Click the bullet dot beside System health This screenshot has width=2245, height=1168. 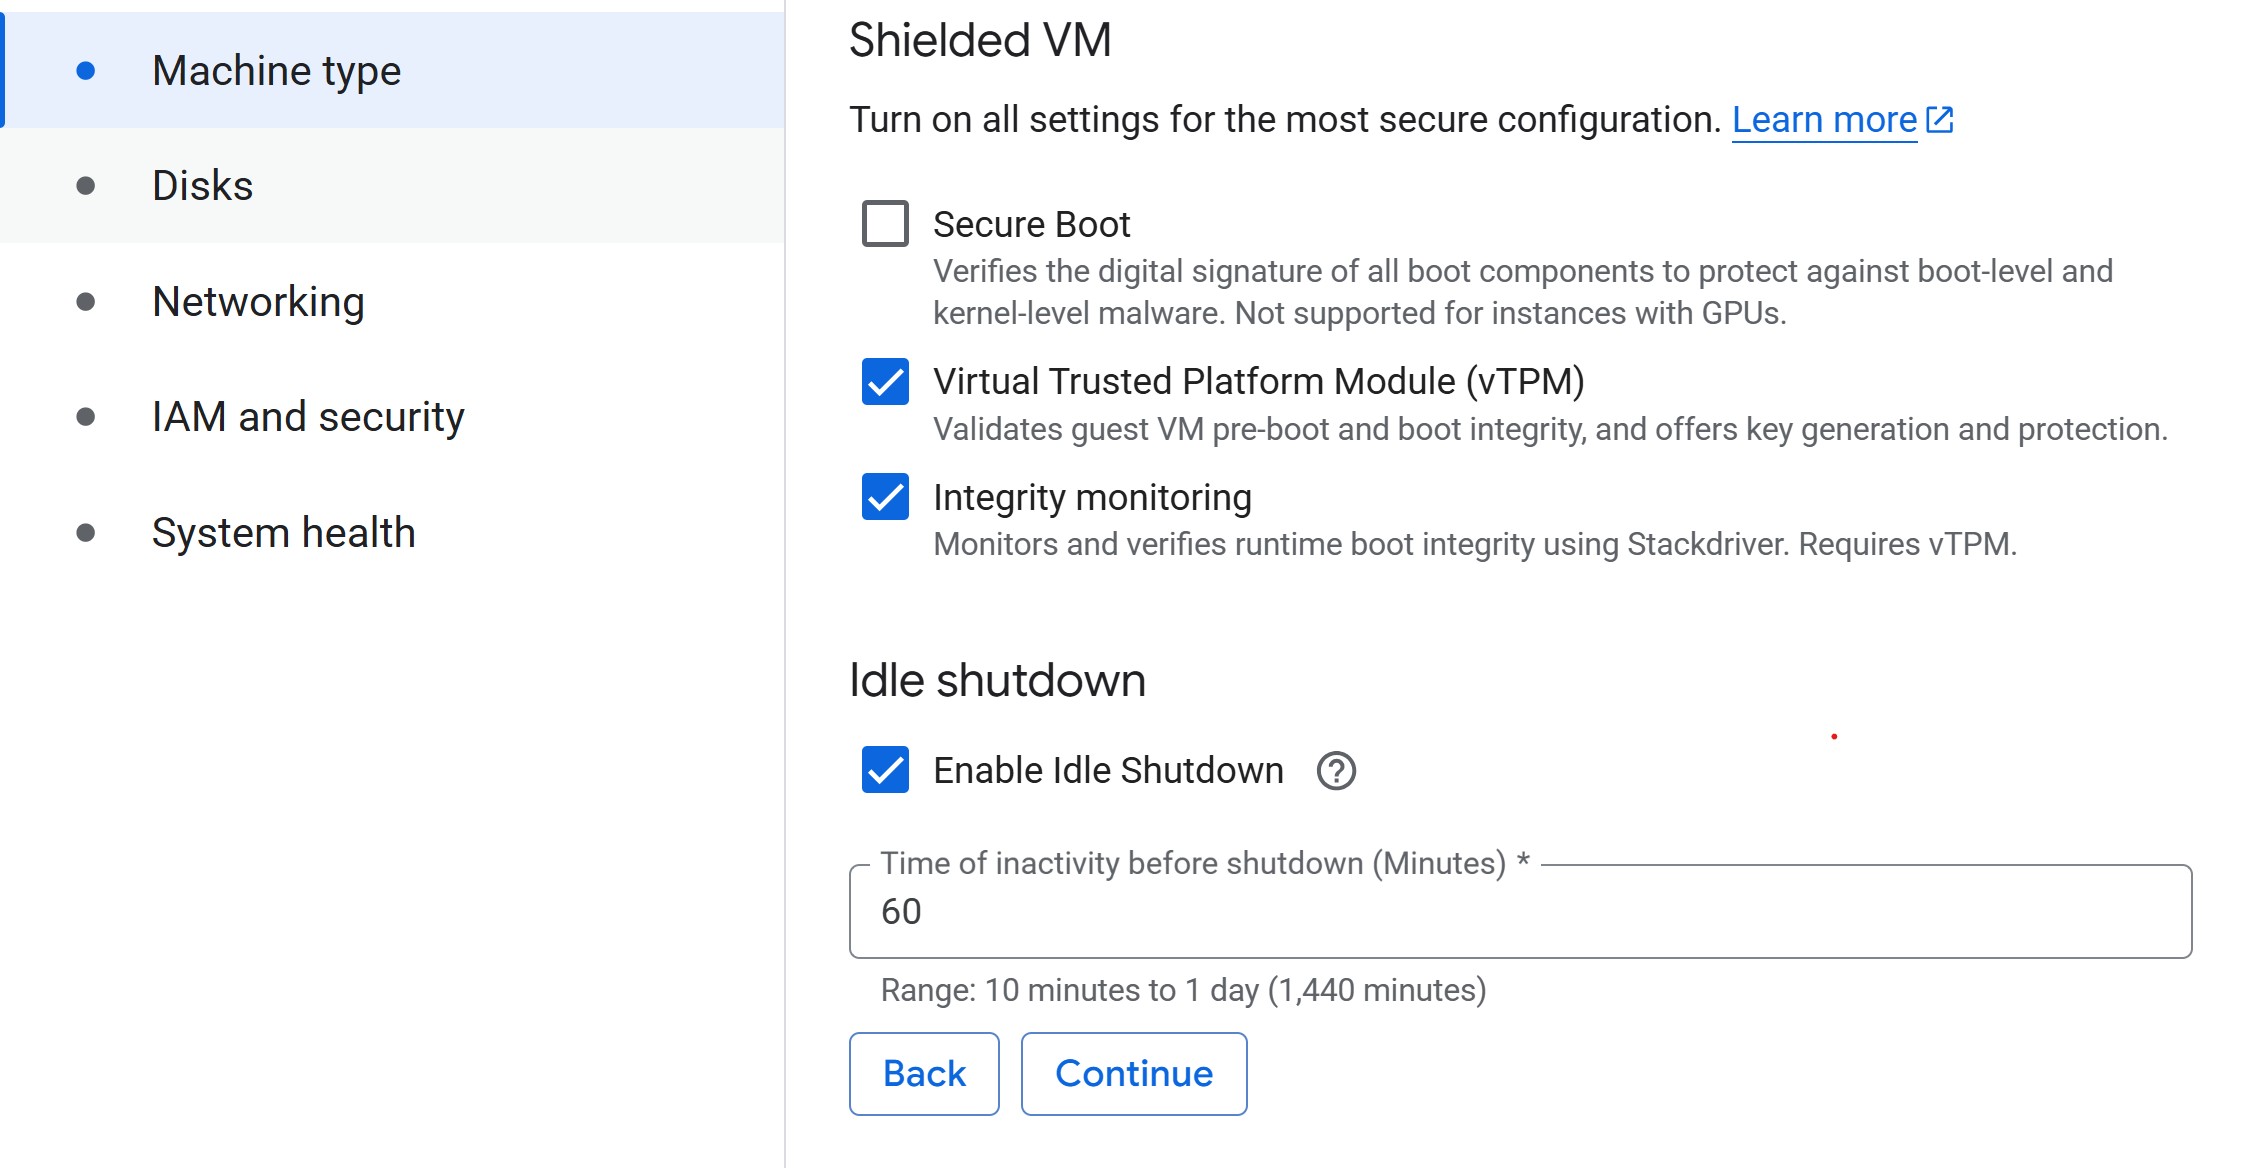86,533
